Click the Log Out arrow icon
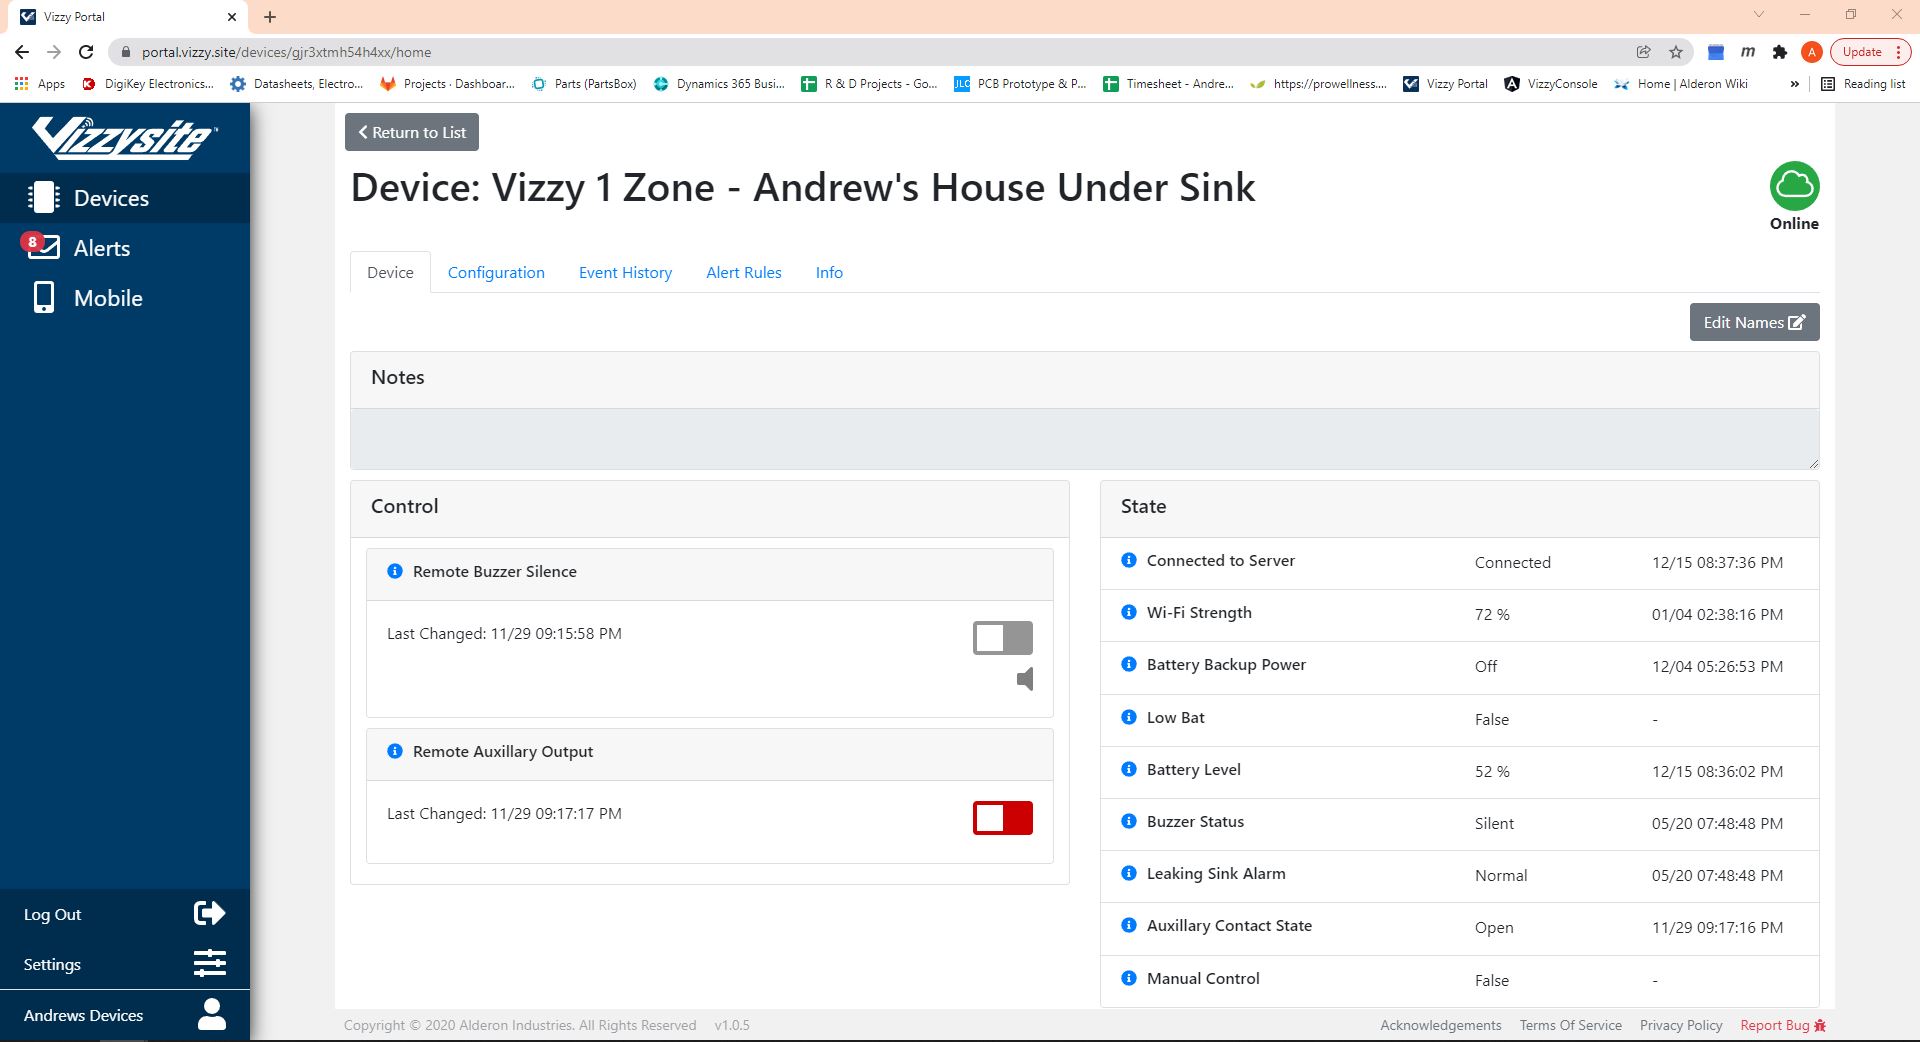 (210, 913)
